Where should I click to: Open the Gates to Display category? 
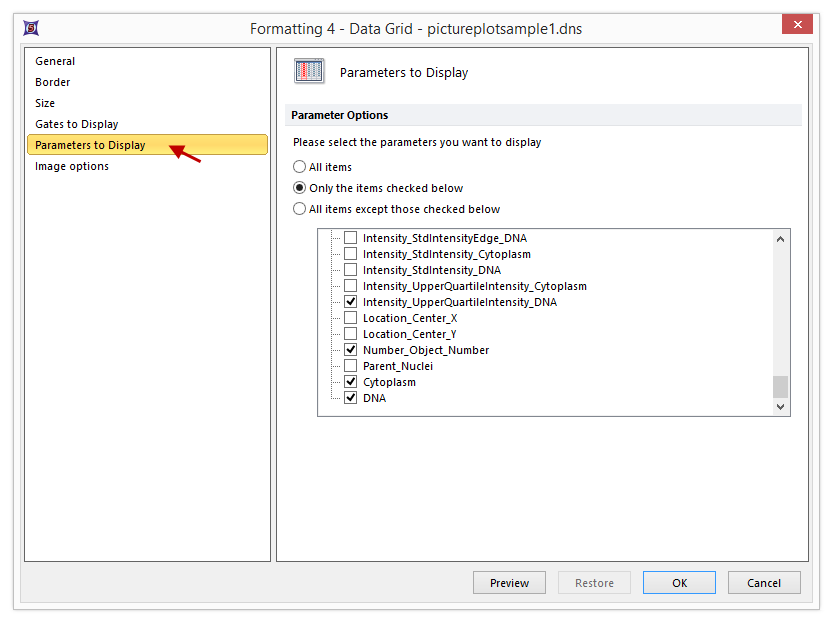[x=77, y=124]
